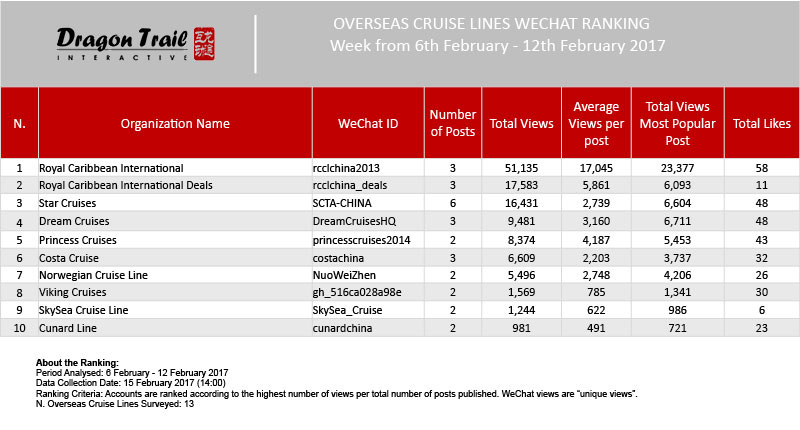Click the Total Views column header
Viewport: 800px width, 430px height.
(521, 124)
